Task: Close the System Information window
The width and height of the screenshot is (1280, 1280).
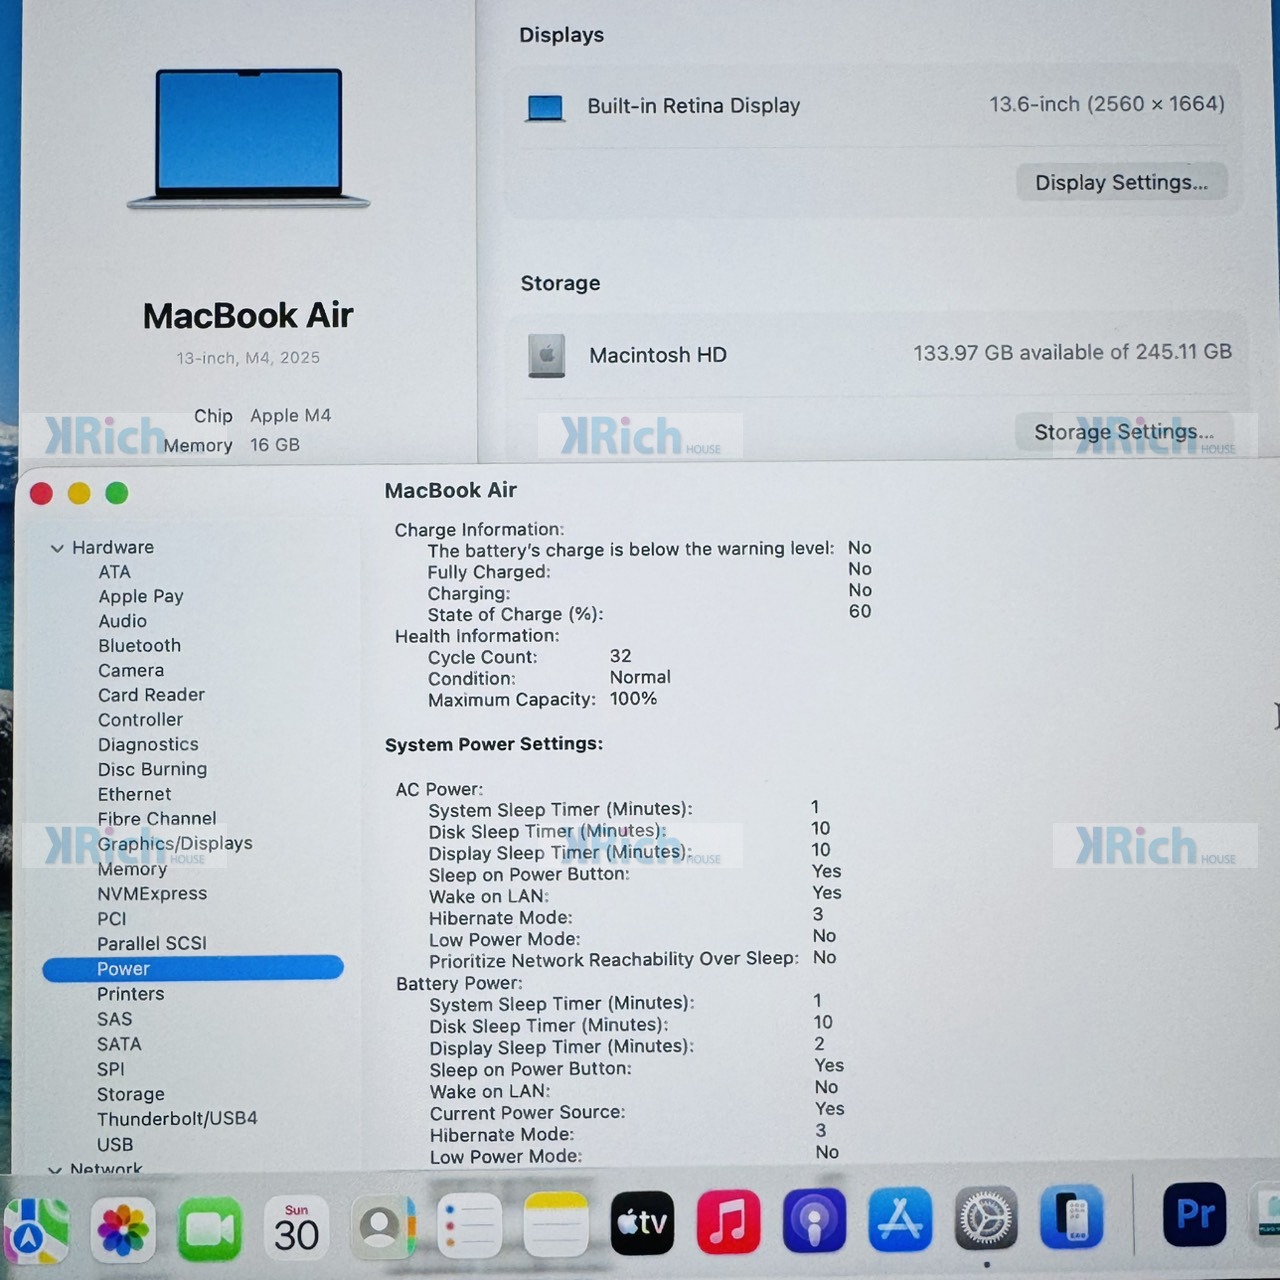Action: coord(41,493)
